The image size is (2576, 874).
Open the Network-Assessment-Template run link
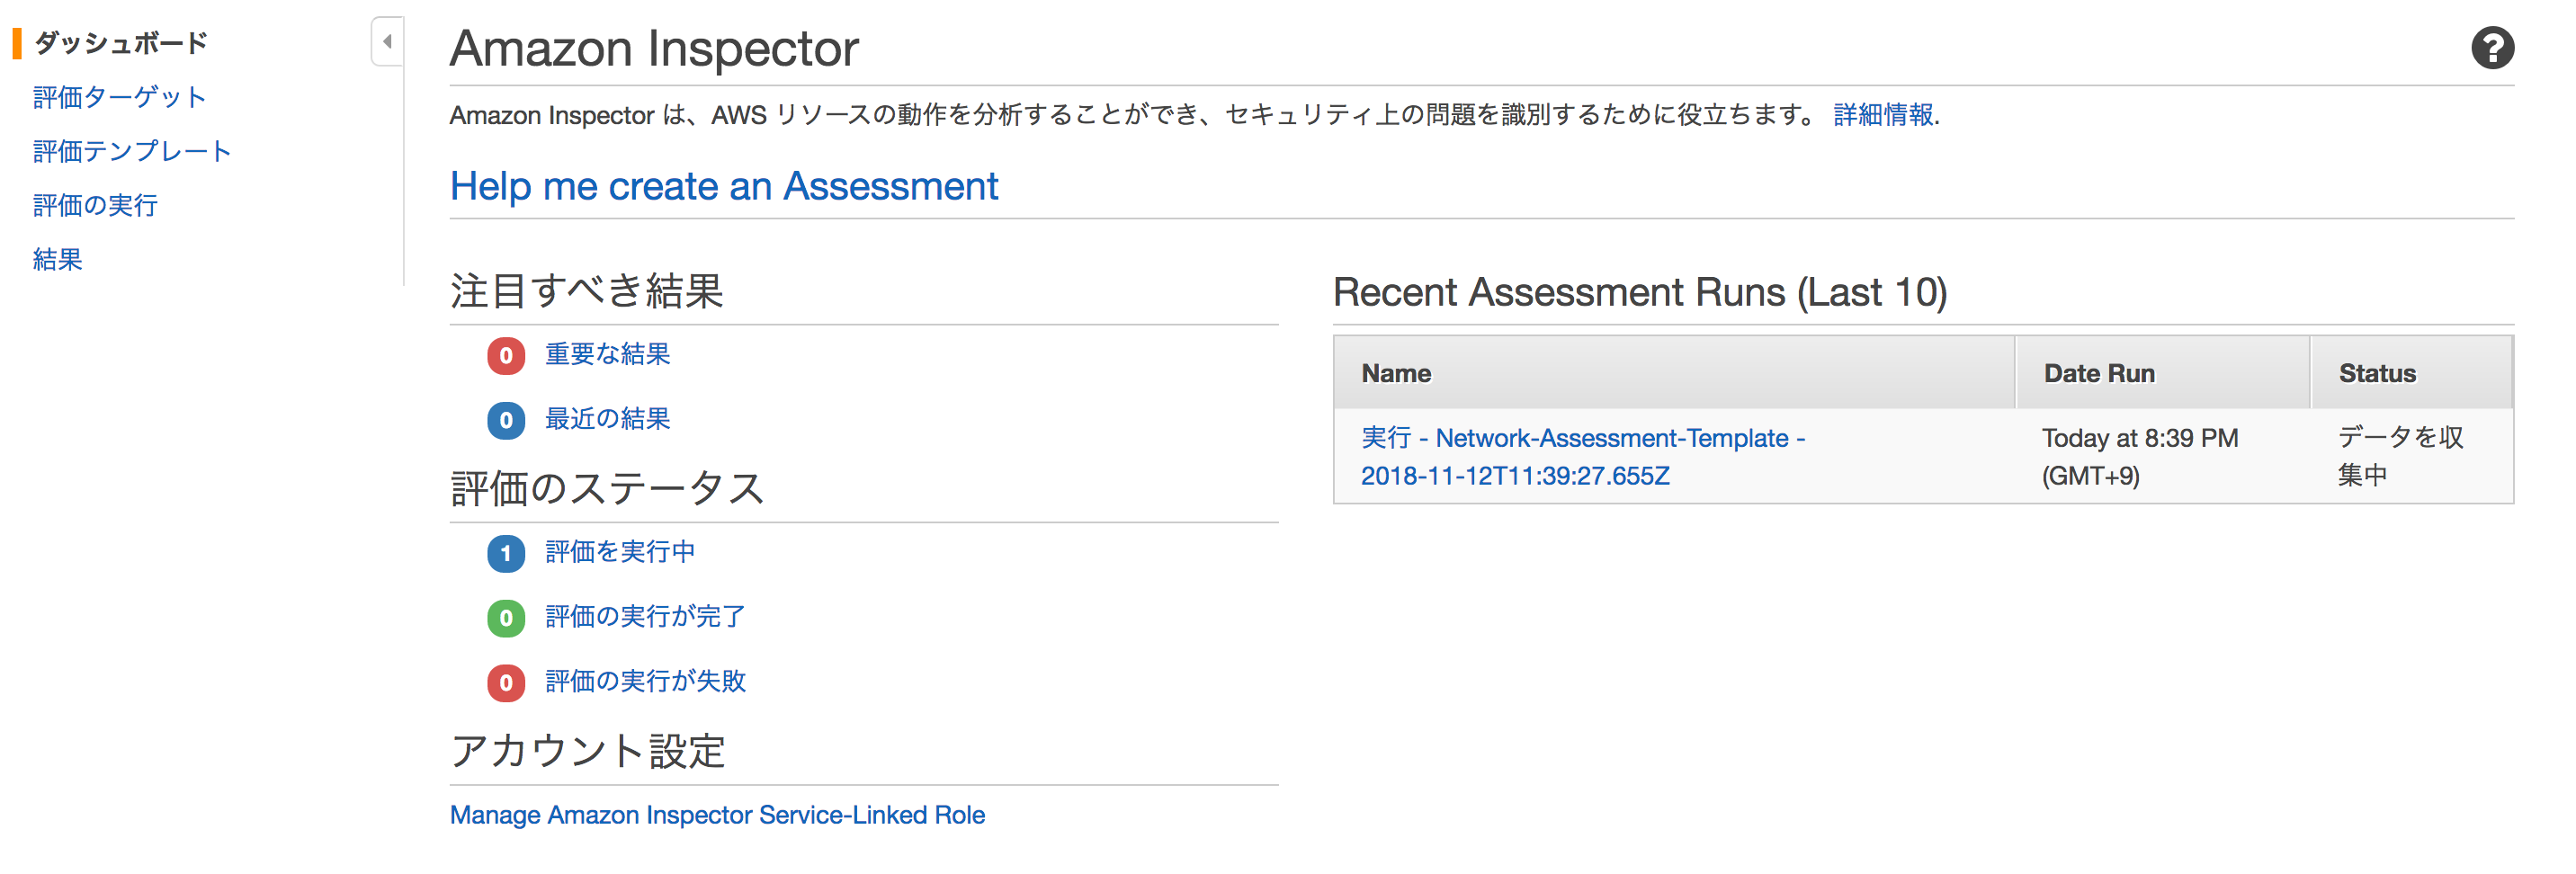point(1582,457)
